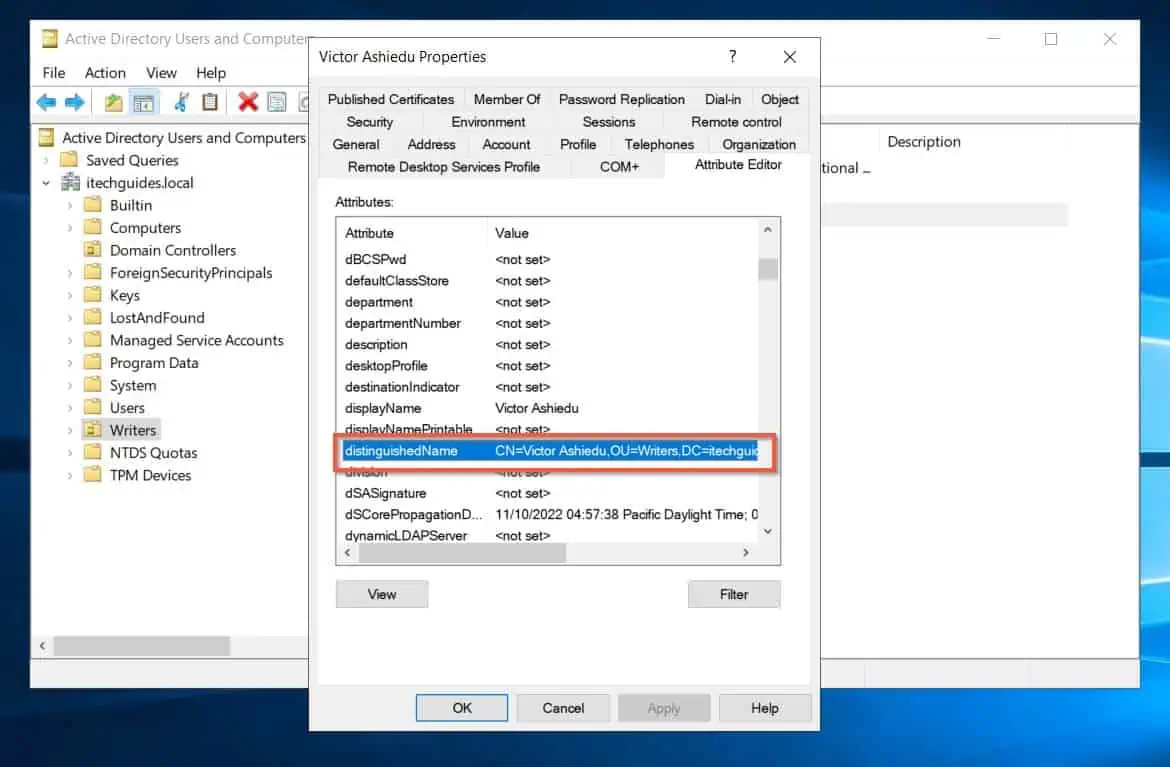This screenshot has width=1170, height=767.
Task: Select the distinguishedName attribute row
Action: tap(551, 451)
